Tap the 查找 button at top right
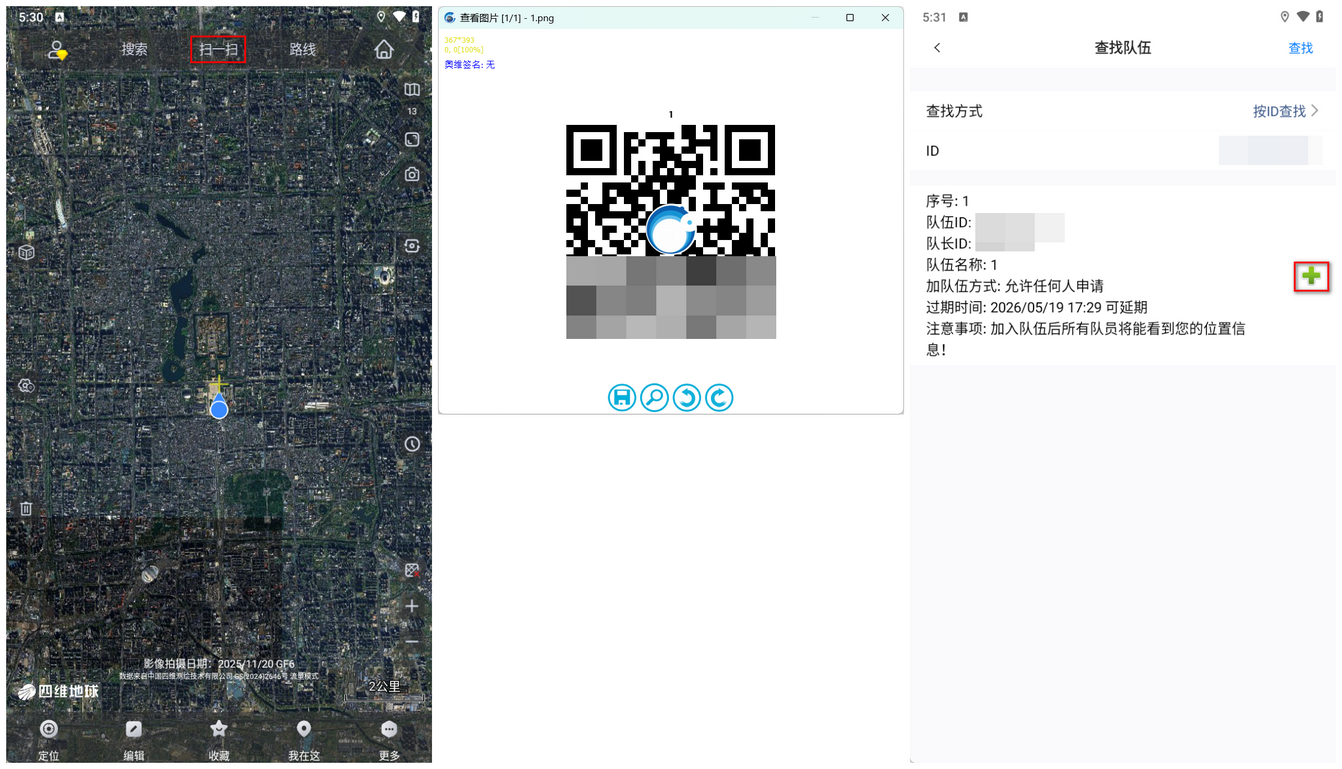The height and width of the screenshot is (769, 1342). (1300, 48)
